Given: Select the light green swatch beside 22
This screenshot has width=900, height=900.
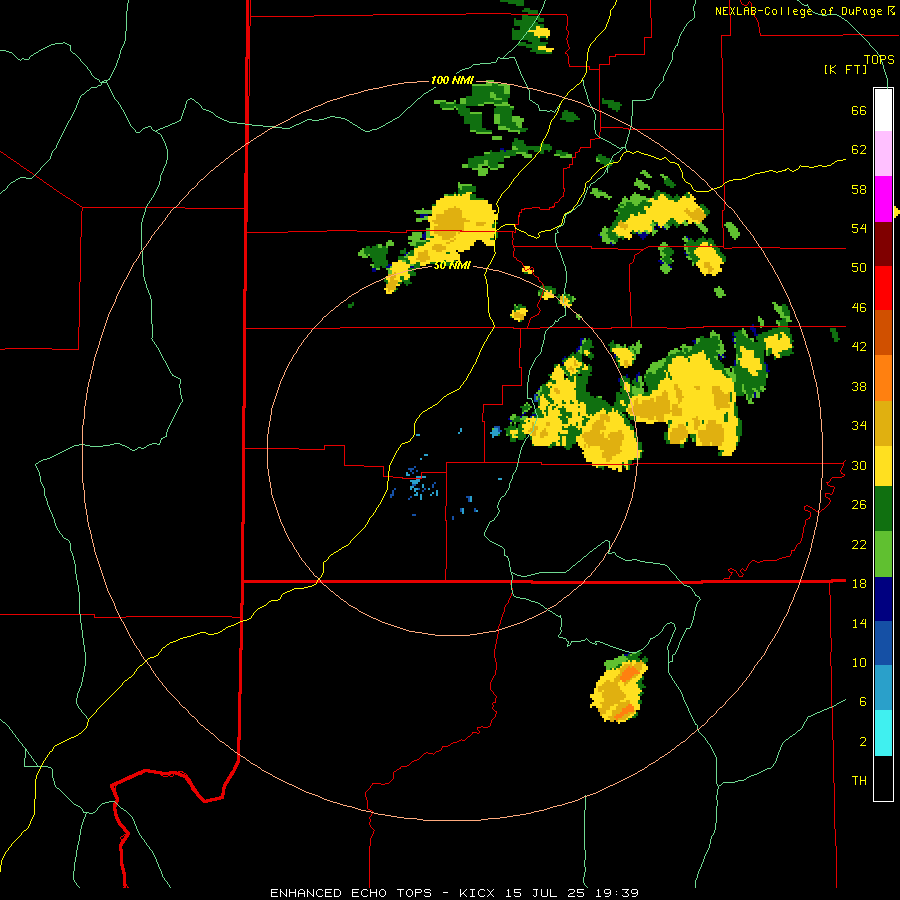Looking at the screenshot, I should tap(883, 554).
